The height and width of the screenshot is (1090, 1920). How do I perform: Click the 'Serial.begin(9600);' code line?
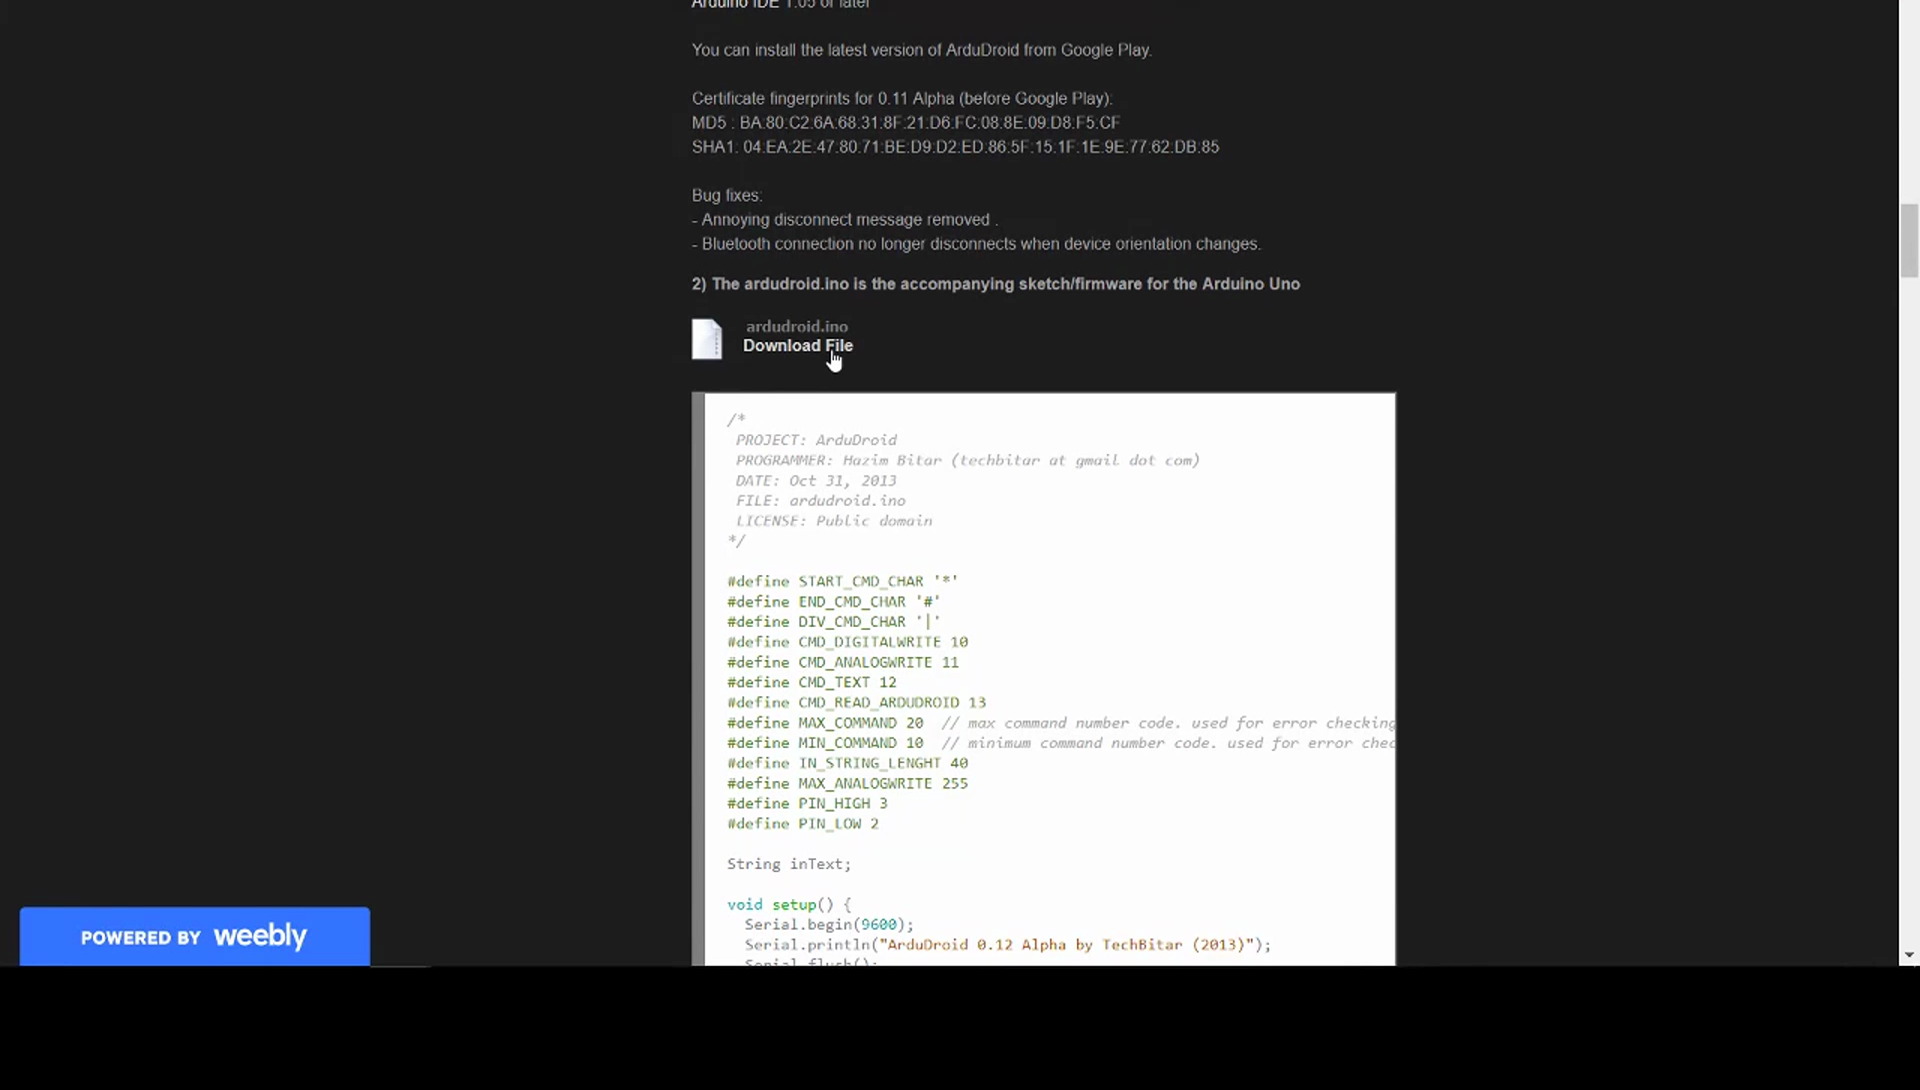click(x=829, y=925)
